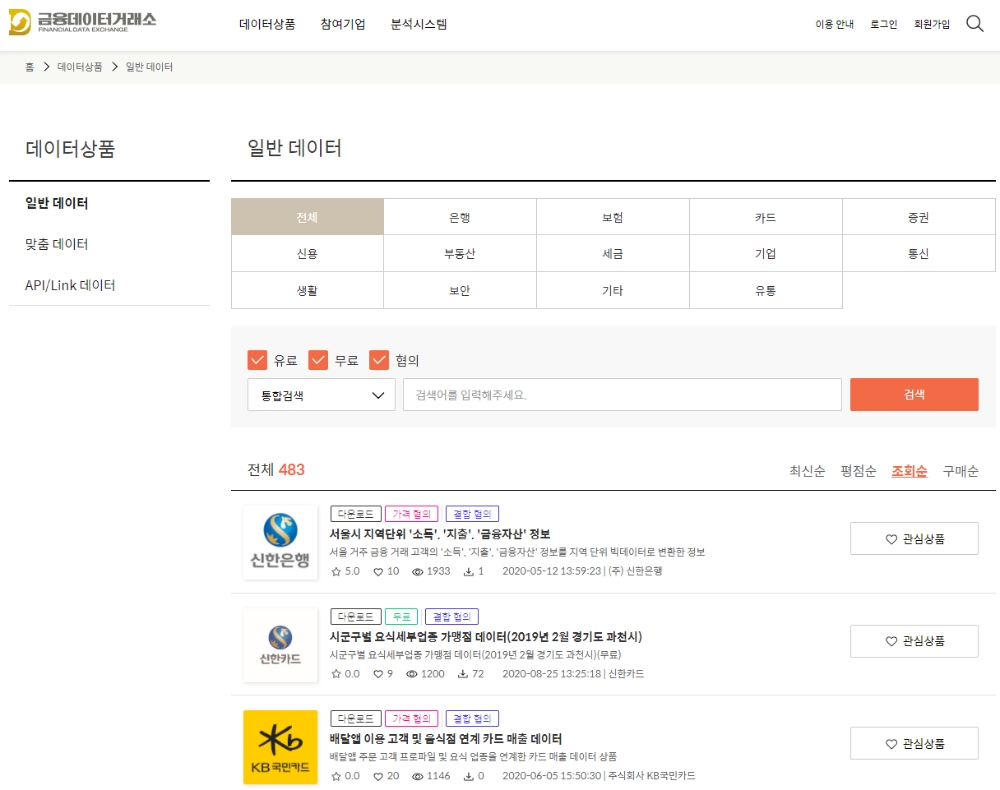
Task: Select the 부동산 category tab
Action: click(x=460, y=254)
